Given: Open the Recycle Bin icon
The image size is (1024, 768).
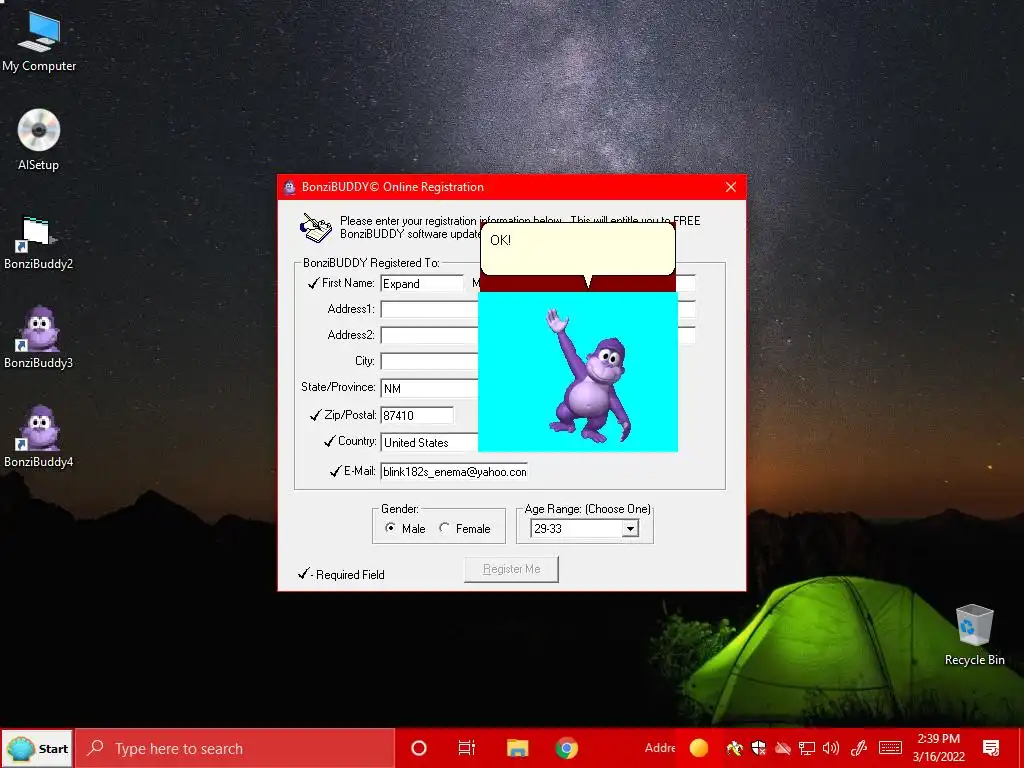Looking at the screenshot, I should click(974, 635).
